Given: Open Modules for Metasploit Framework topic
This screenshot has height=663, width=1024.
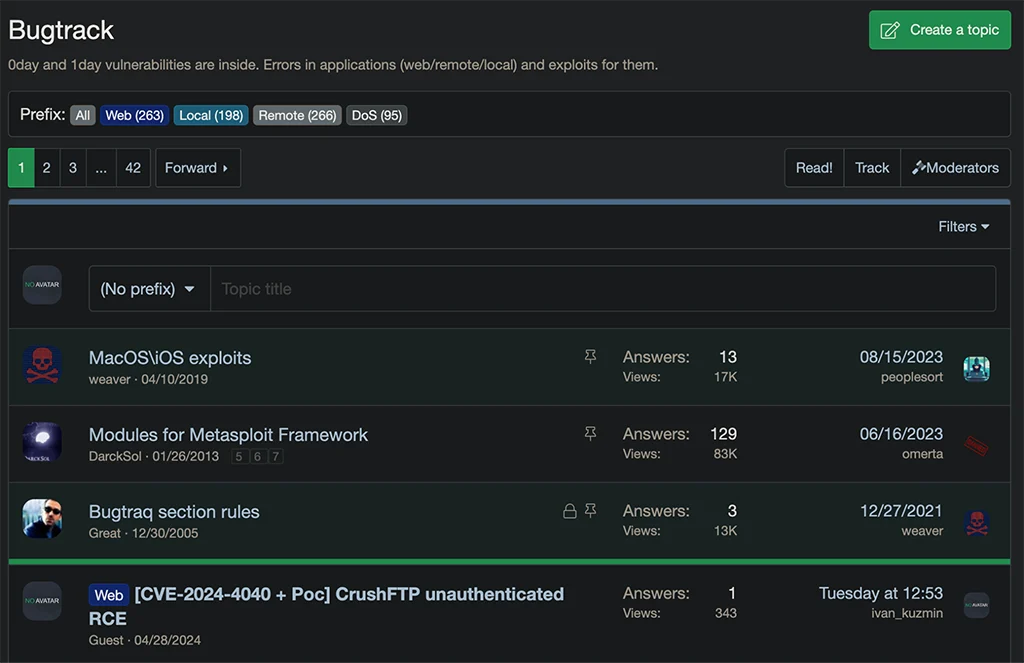Looking at the screenshot, I should click(x=228, y=435).
